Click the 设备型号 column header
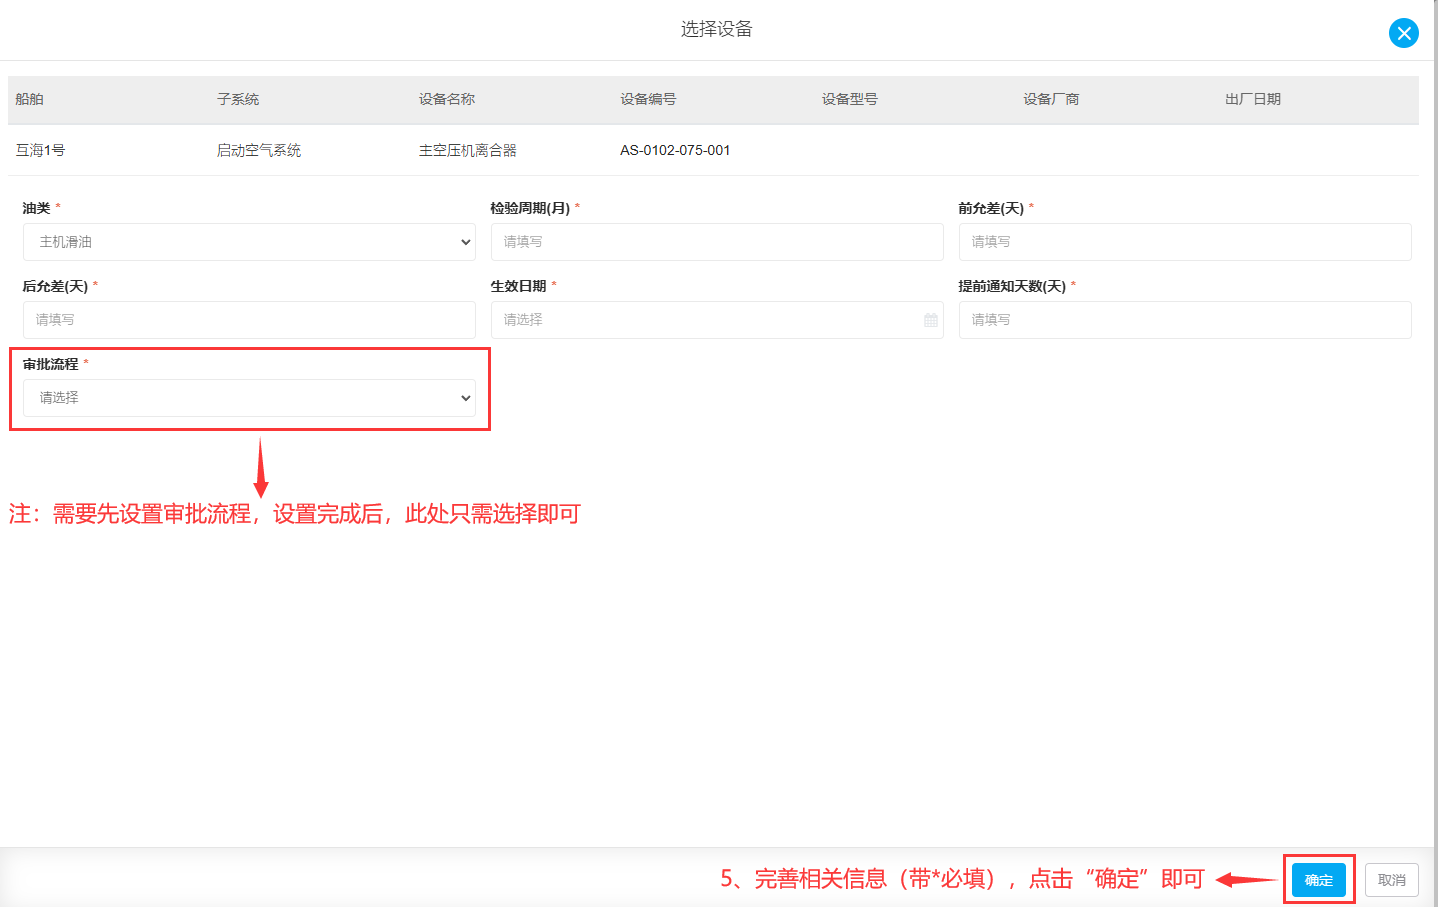 850,99
